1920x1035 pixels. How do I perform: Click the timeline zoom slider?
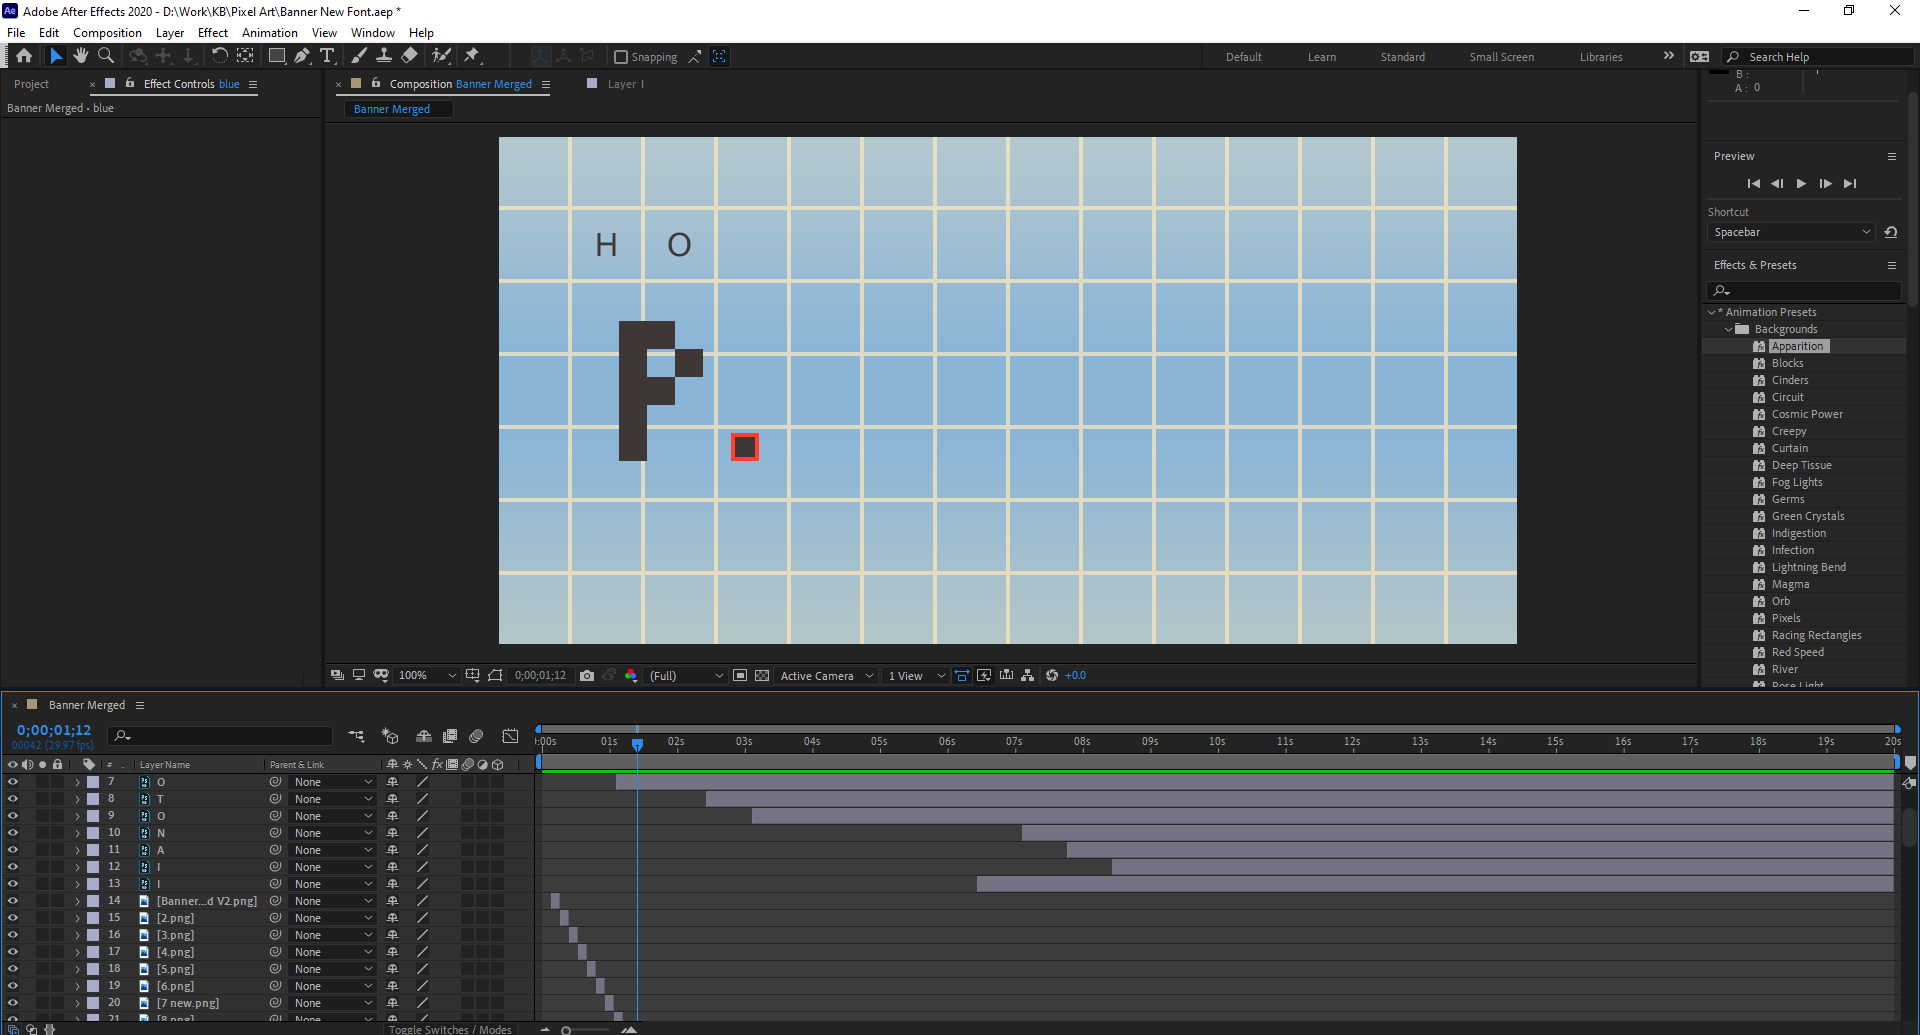click(x=567, y=1029)
